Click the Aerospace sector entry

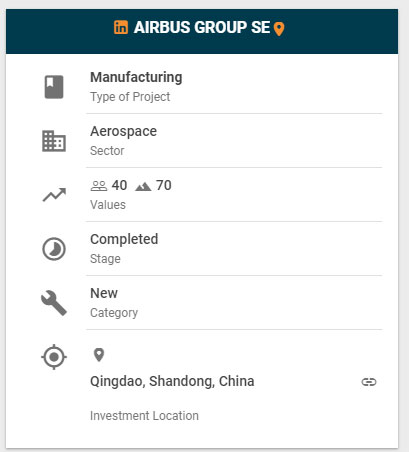pyautogui.click(x=123, y=131)
